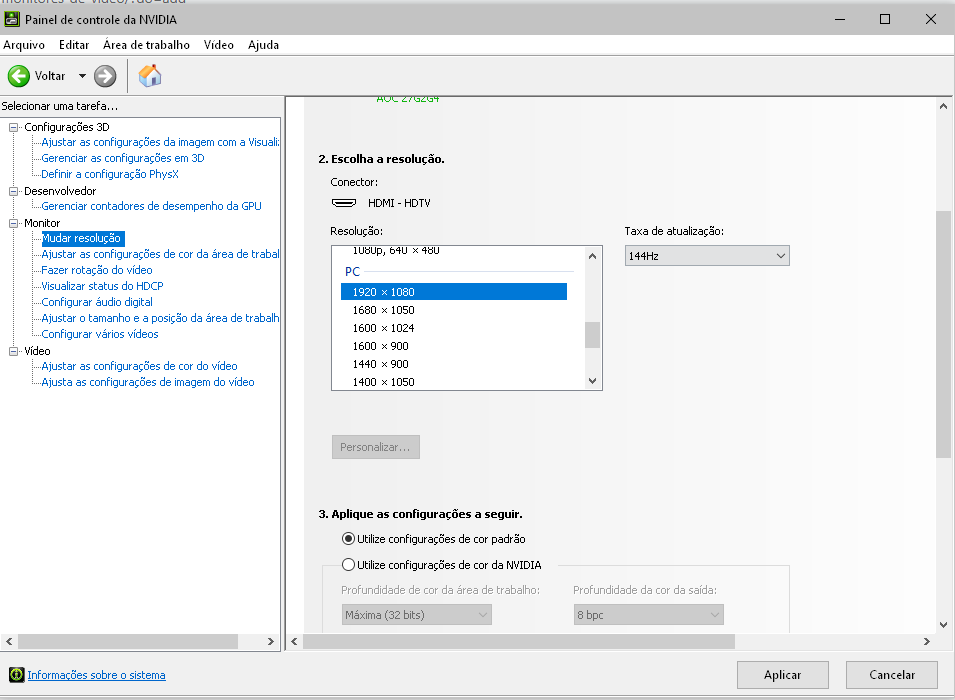
Task: Open 'Ajustar as configurações de cor da área de trabalho'
Action: tap(160, 254)
